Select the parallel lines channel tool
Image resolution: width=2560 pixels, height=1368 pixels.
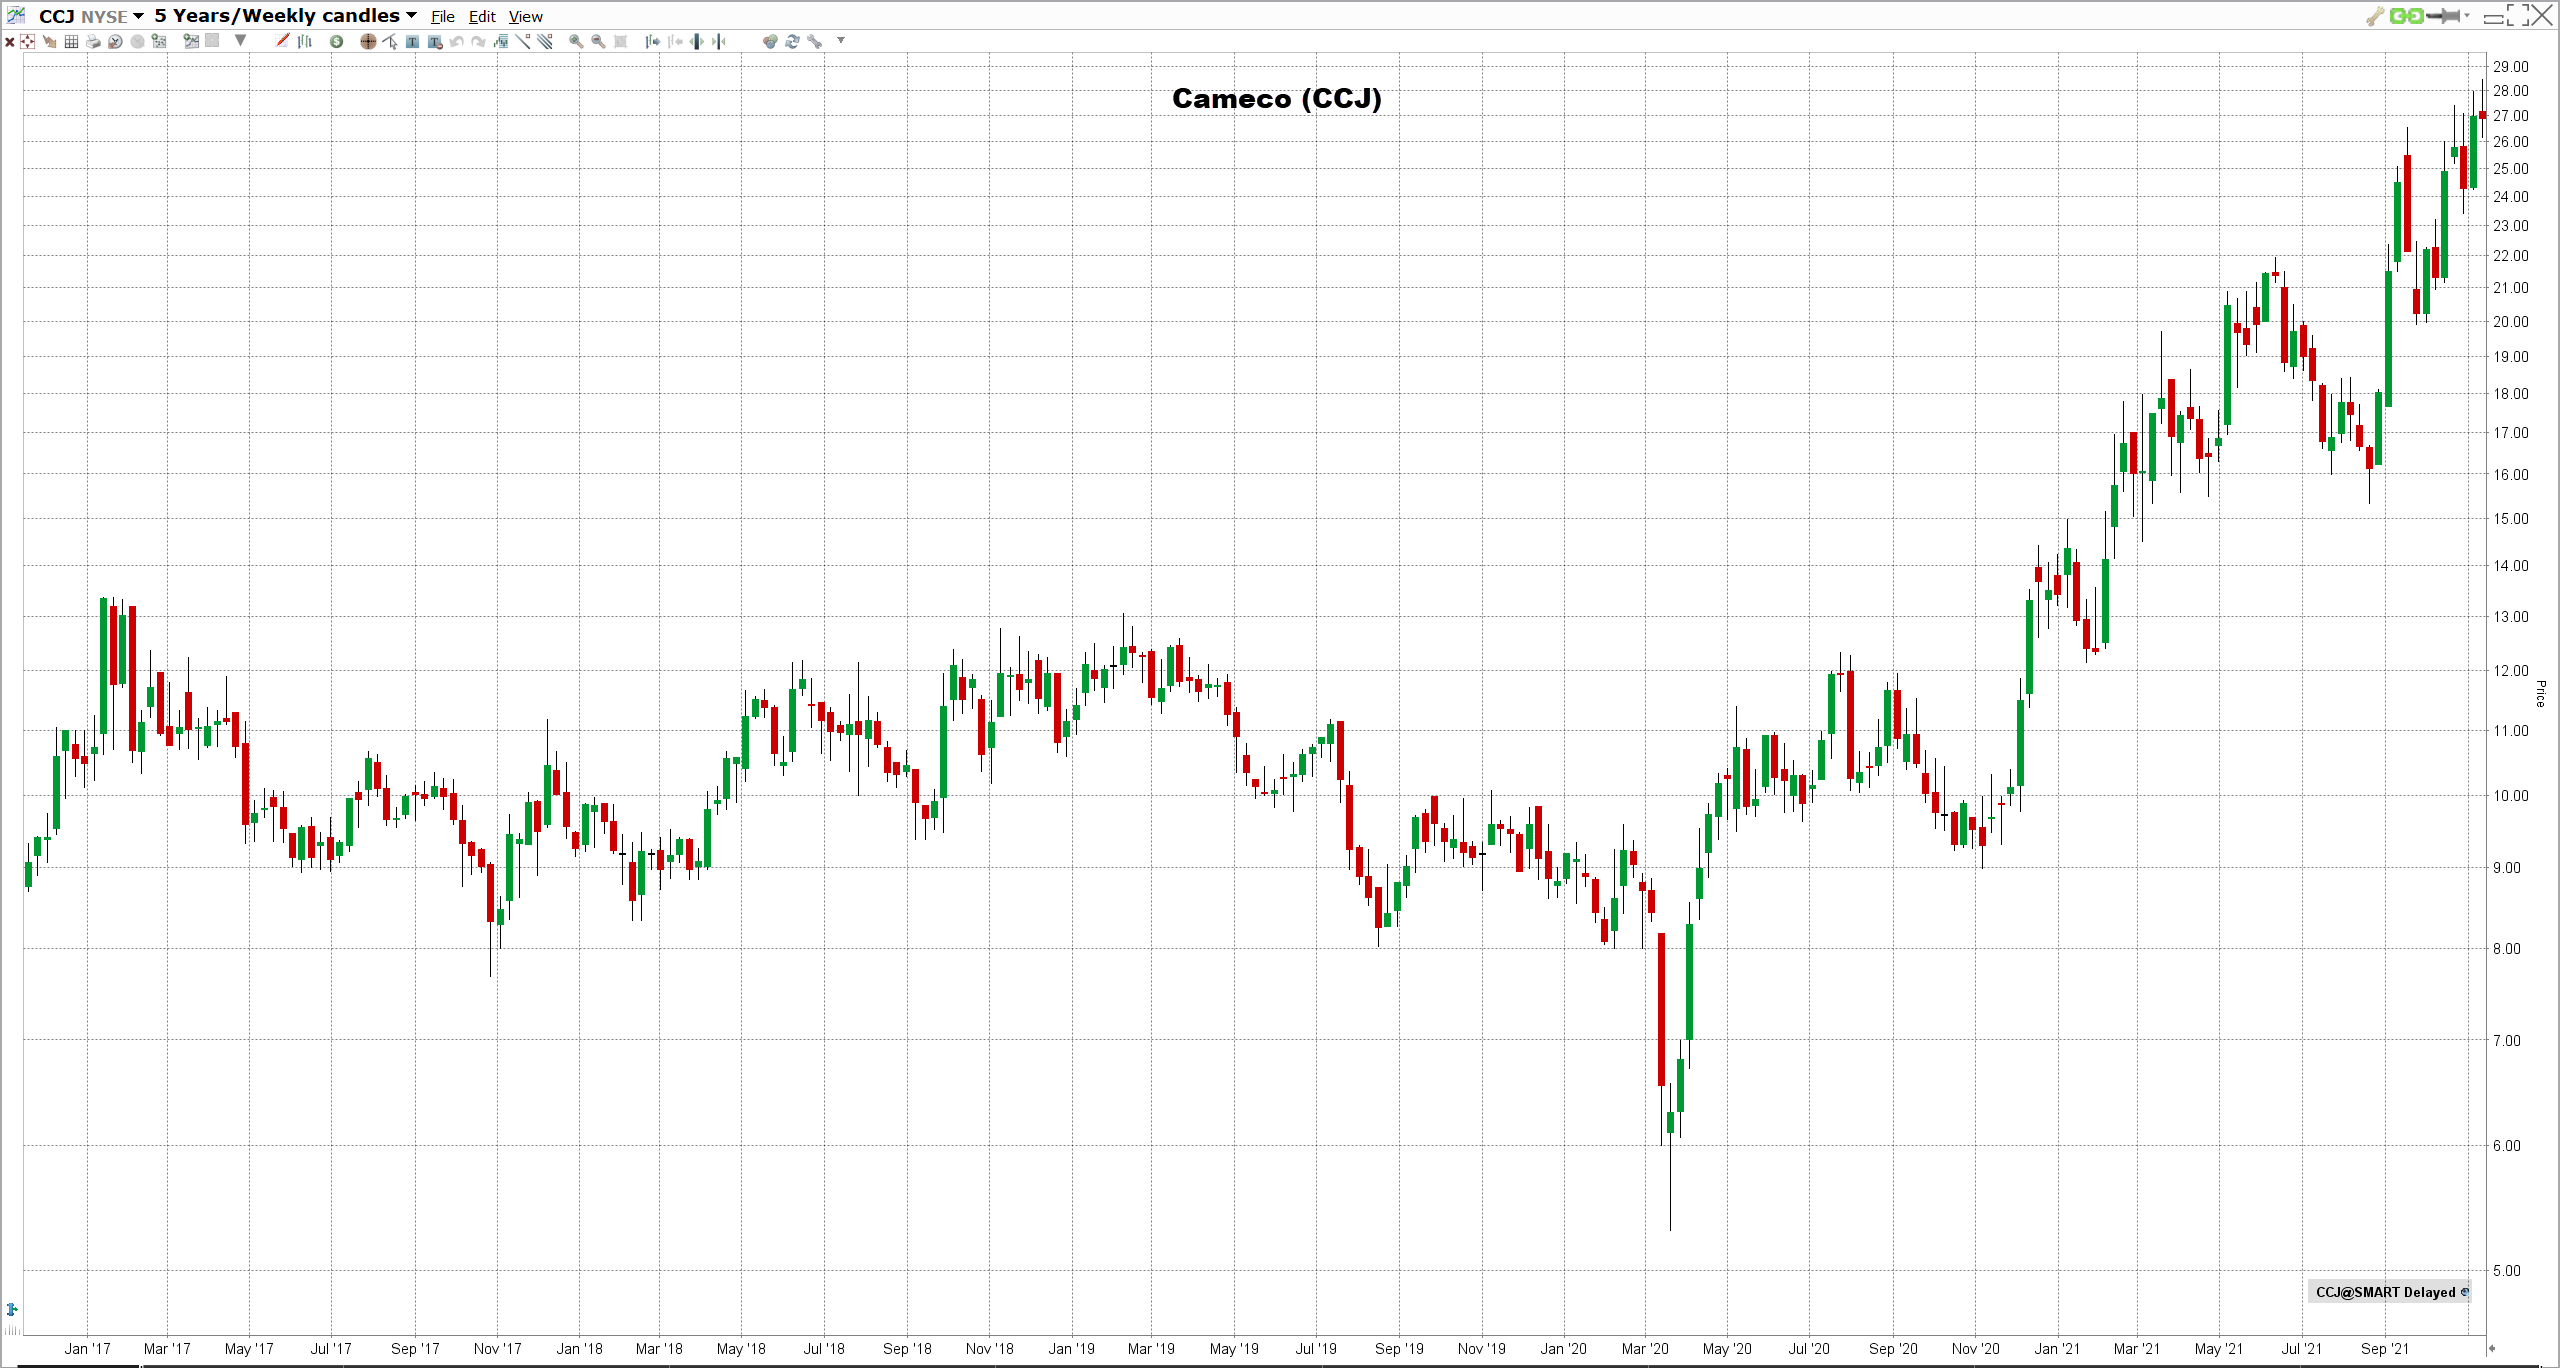pos(544,41)
